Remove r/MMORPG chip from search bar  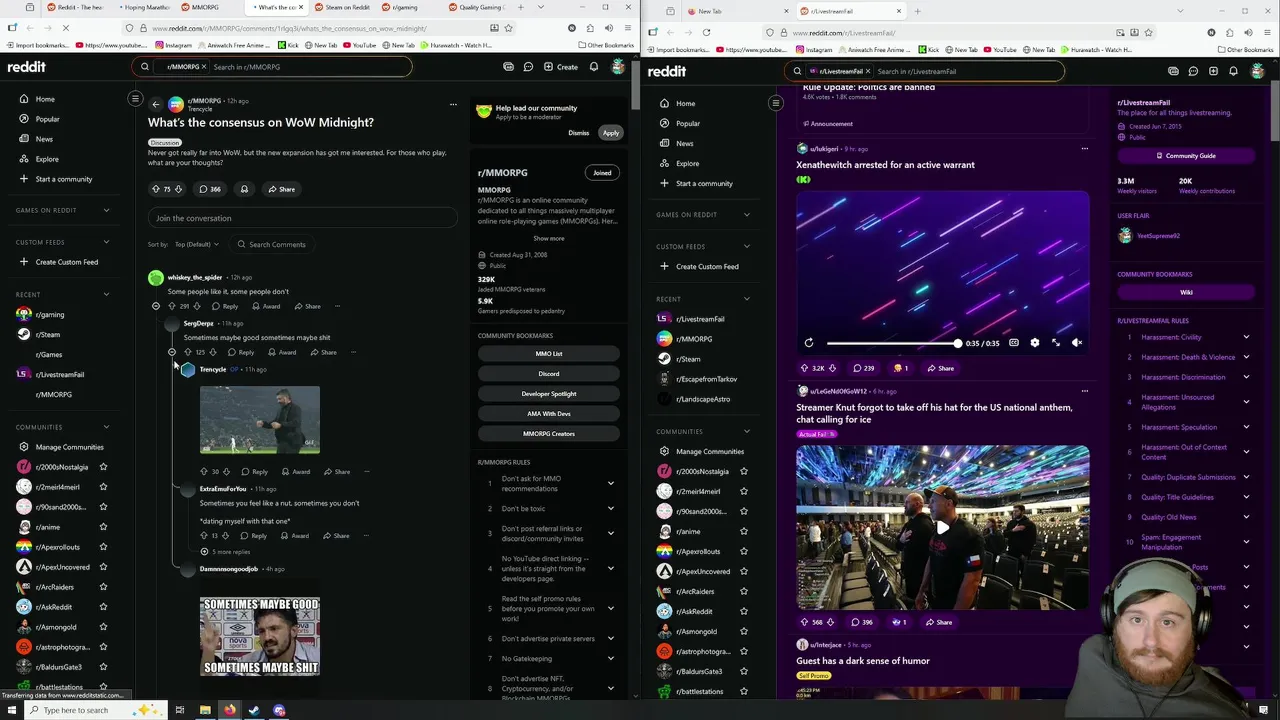coord(204,67)
